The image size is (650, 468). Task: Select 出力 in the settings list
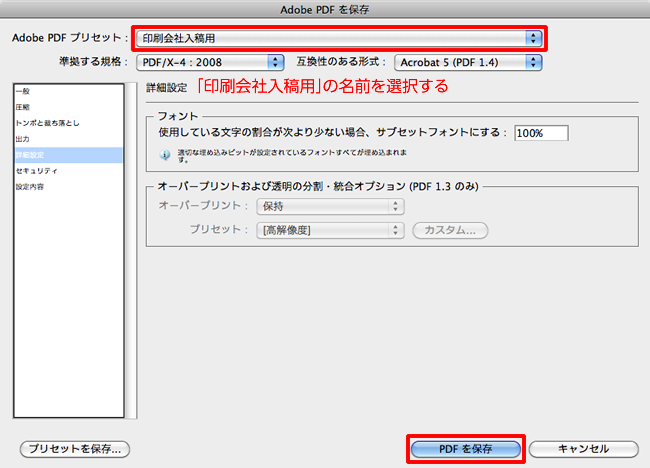pos(69,139)
